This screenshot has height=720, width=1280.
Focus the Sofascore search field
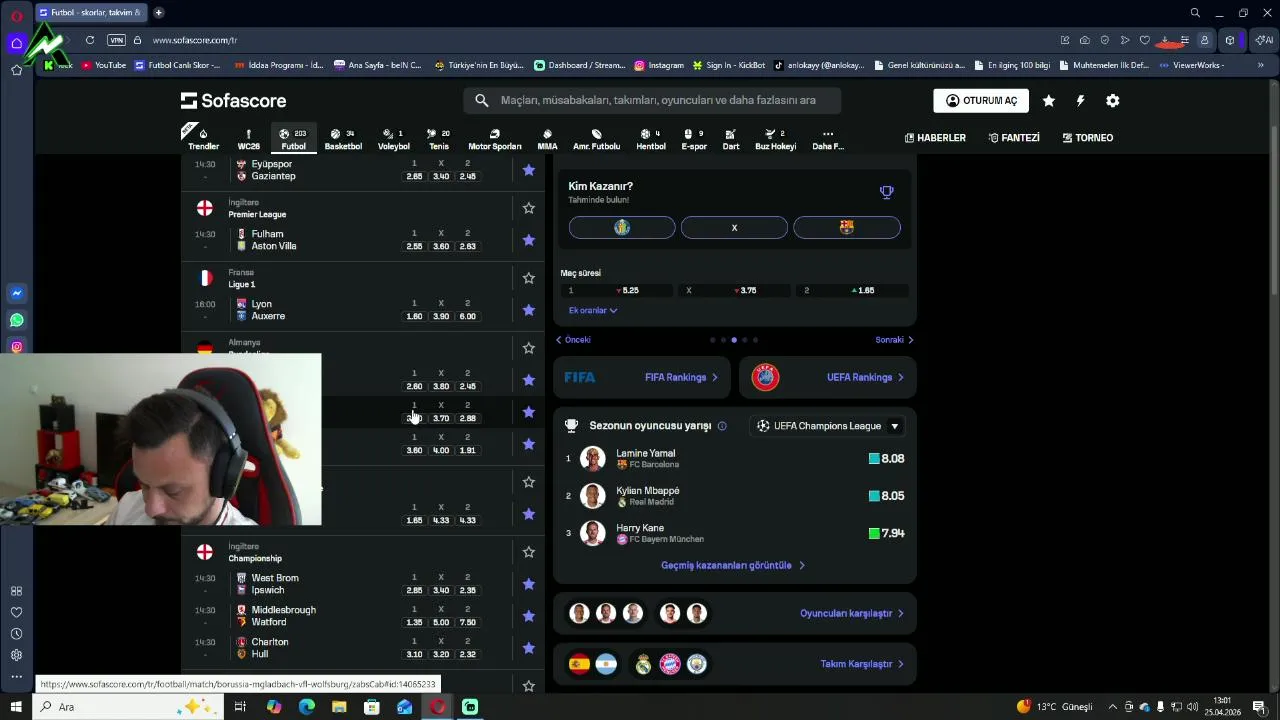(652, 100)
